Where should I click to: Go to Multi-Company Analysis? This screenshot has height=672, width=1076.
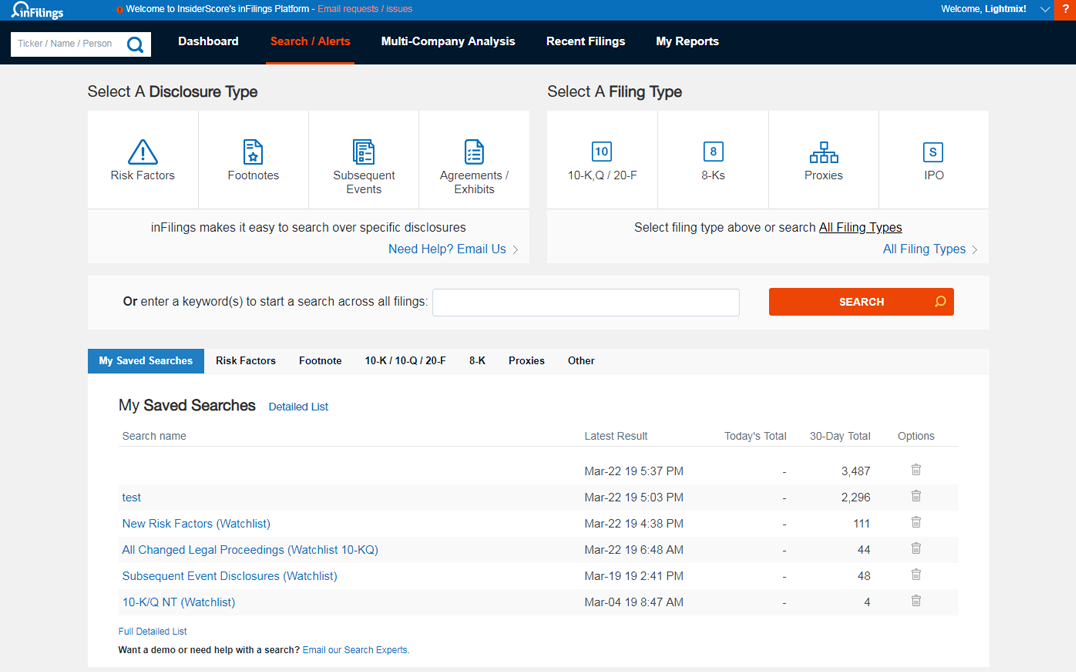click(x=448, y=41)
